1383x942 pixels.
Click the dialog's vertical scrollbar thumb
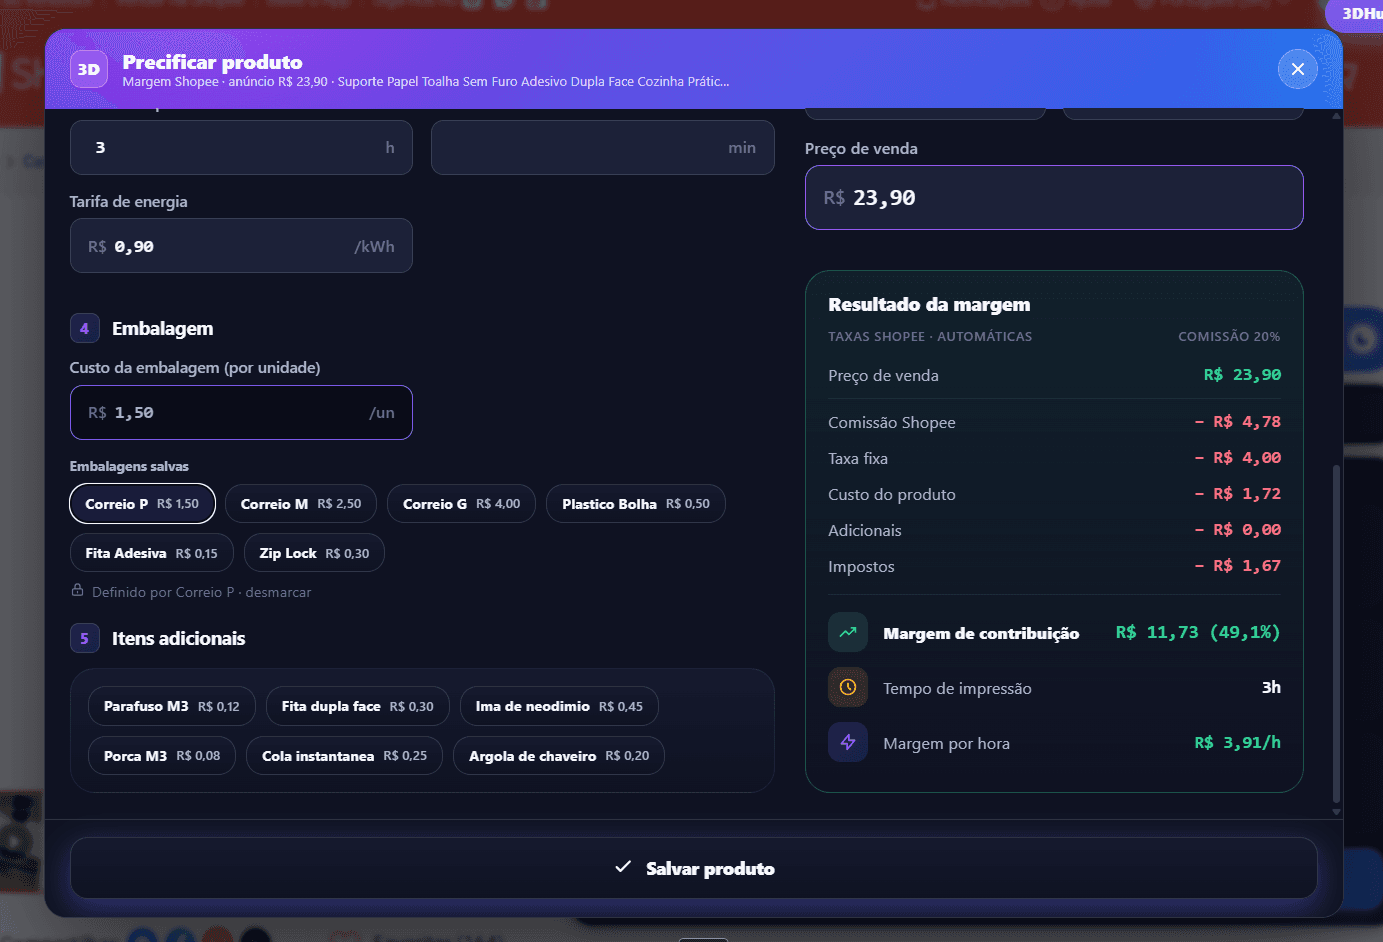(1336, 633)
